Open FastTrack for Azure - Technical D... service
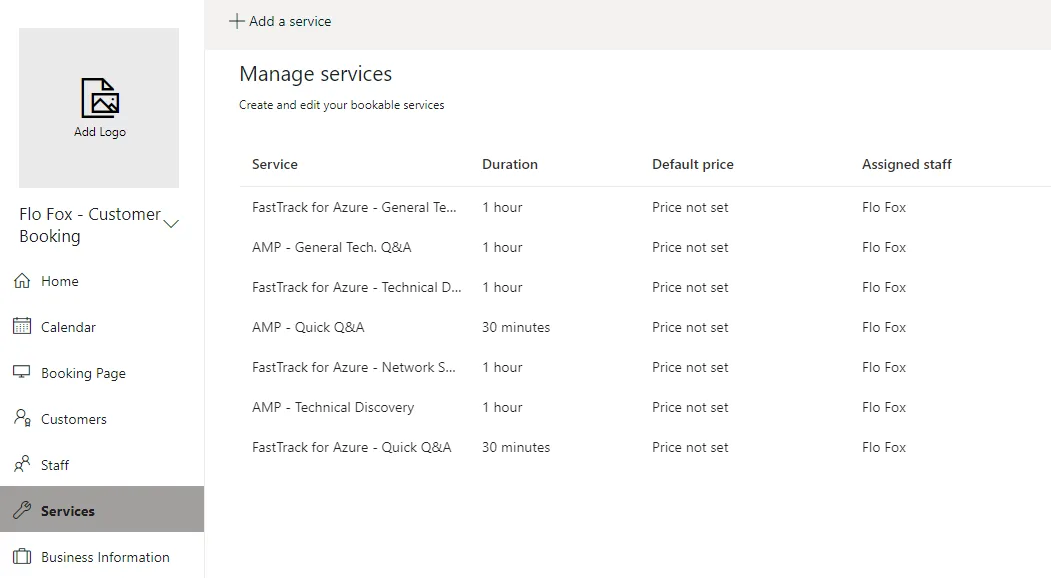The width and height of the screenshot is (1051, 578). point(357,288)
